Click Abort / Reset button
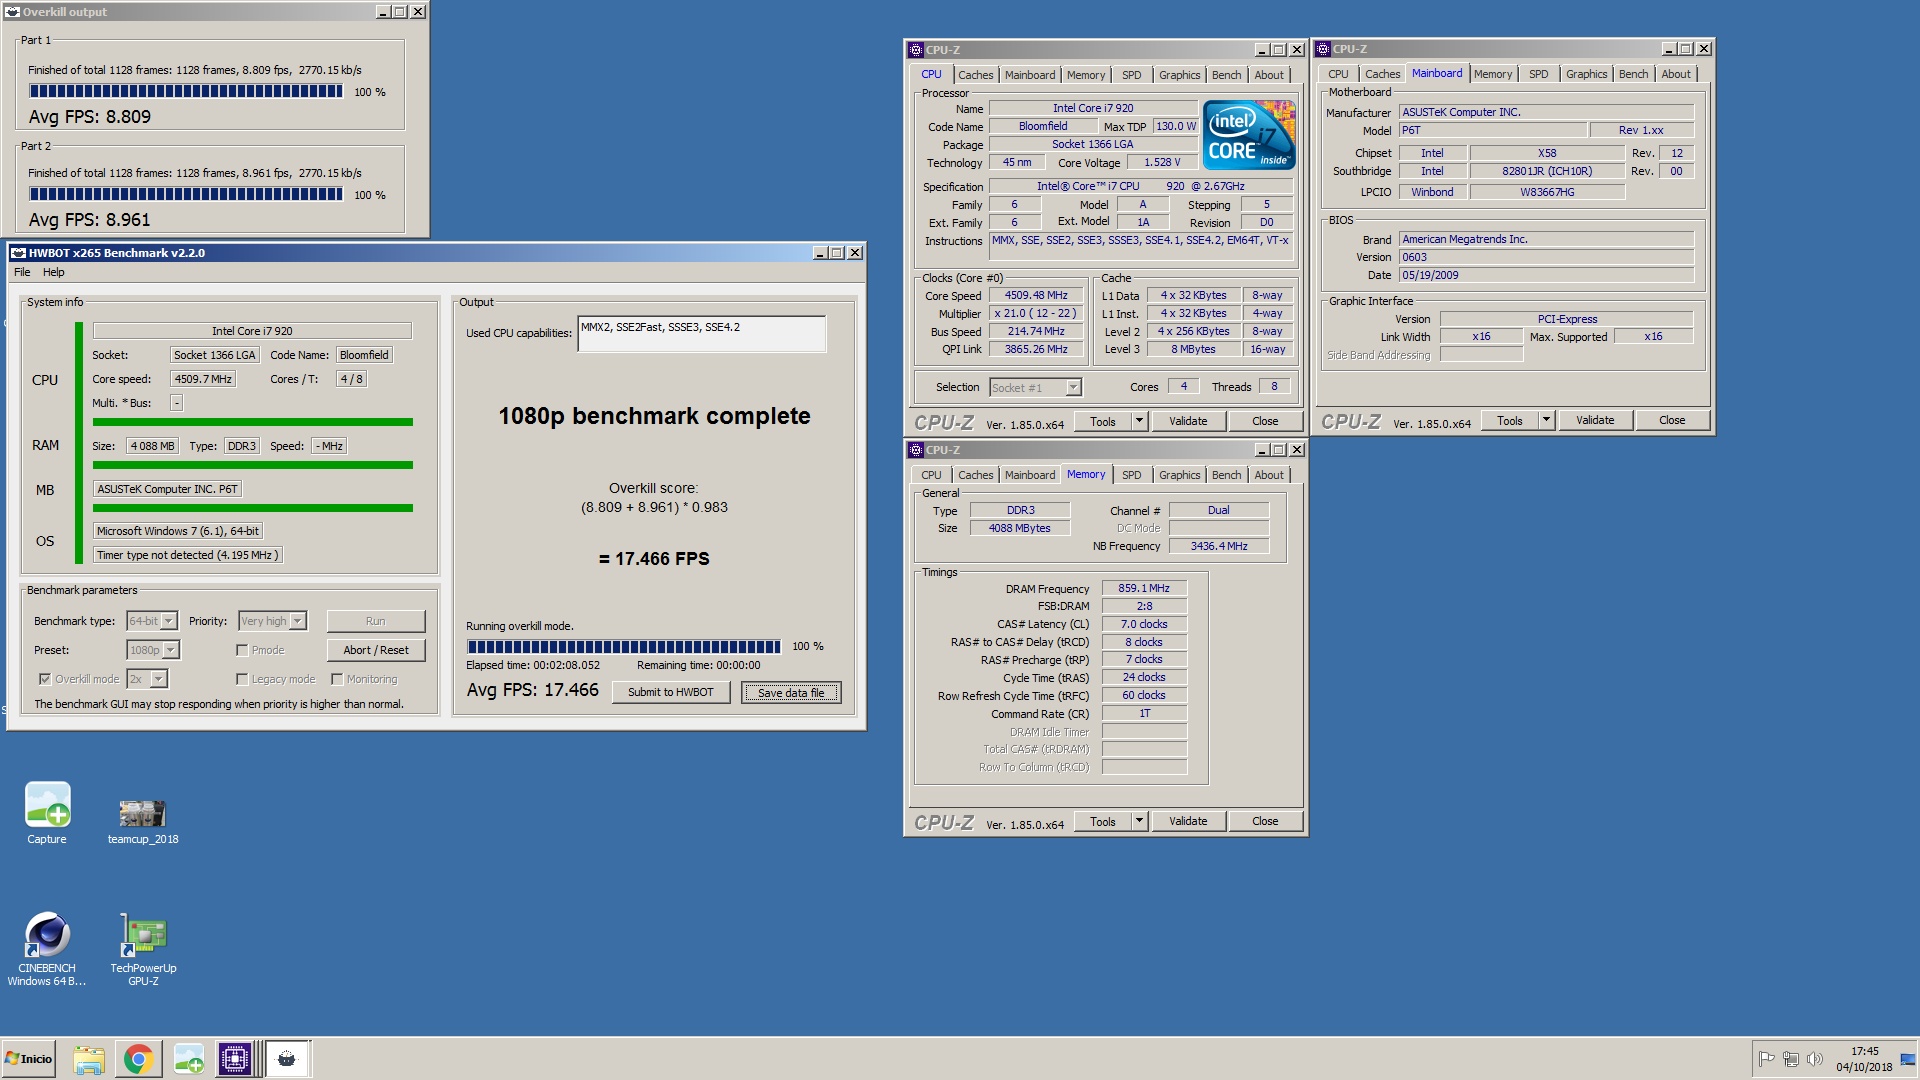1920x1080 pixels. click(376, 650)
